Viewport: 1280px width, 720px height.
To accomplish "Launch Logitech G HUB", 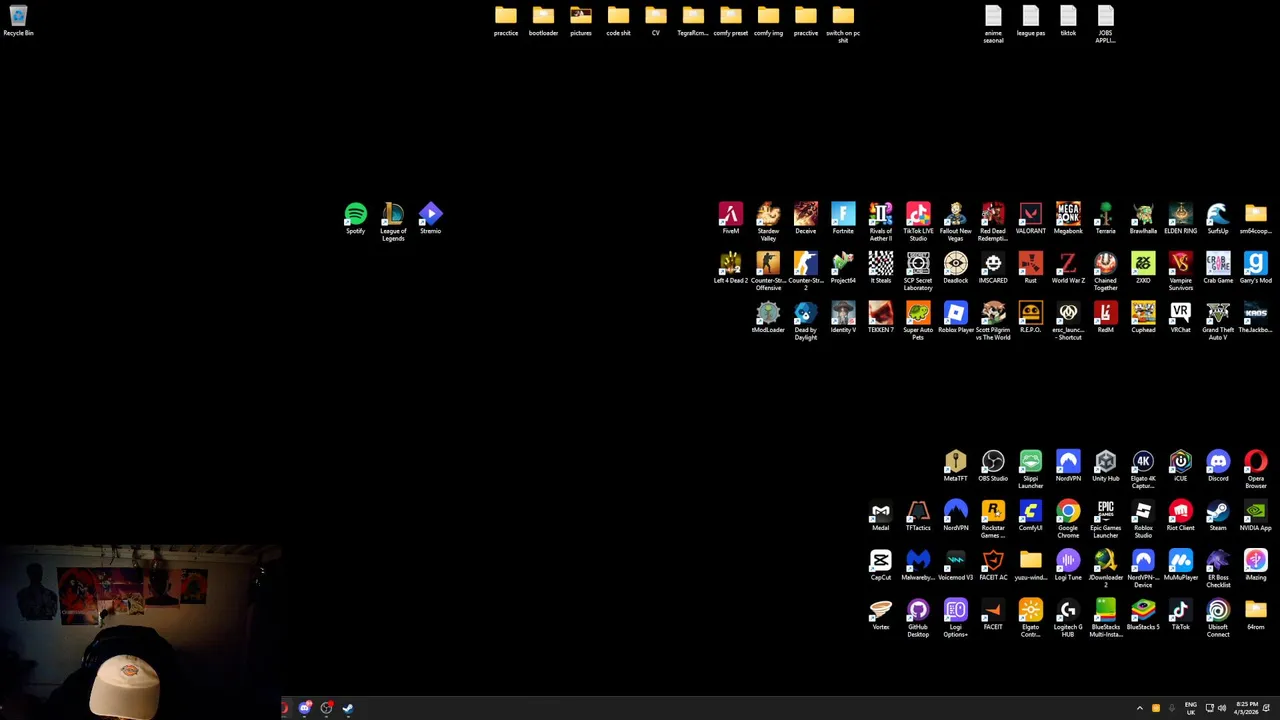I will (x=1068, y=618).
